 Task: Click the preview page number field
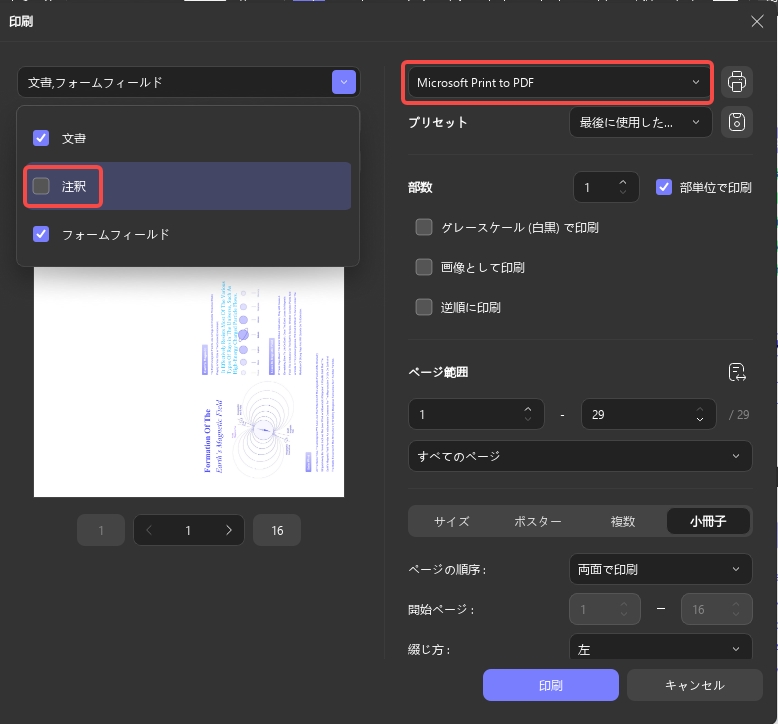click(x=189, y=530)
